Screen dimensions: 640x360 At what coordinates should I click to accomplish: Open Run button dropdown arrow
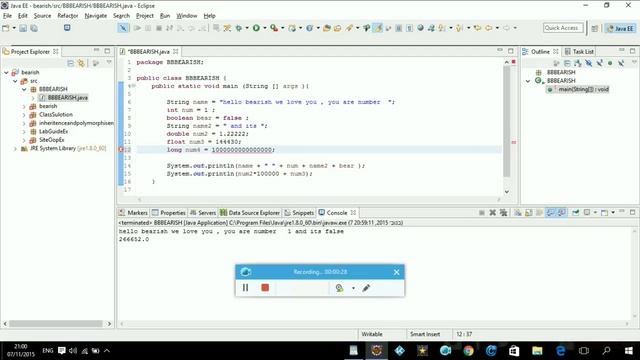(264, 28)
